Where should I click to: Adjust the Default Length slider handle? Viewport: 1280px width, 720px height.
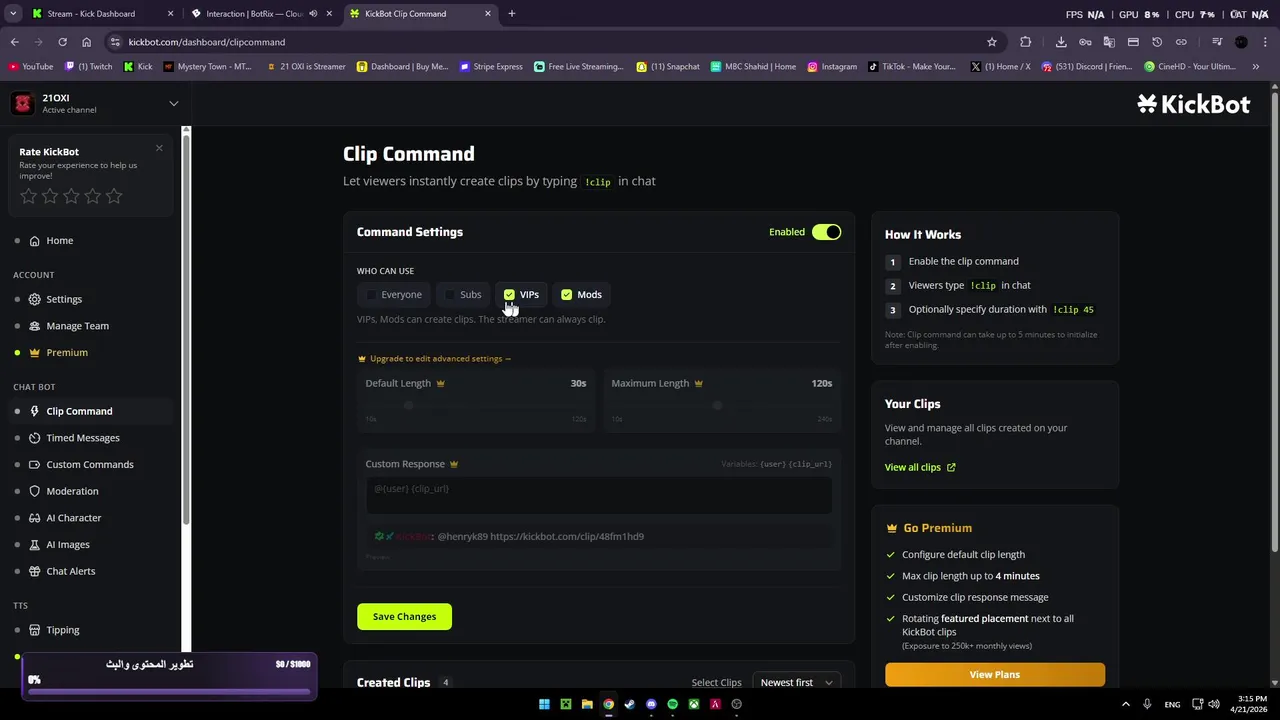(x=409, y=405)
